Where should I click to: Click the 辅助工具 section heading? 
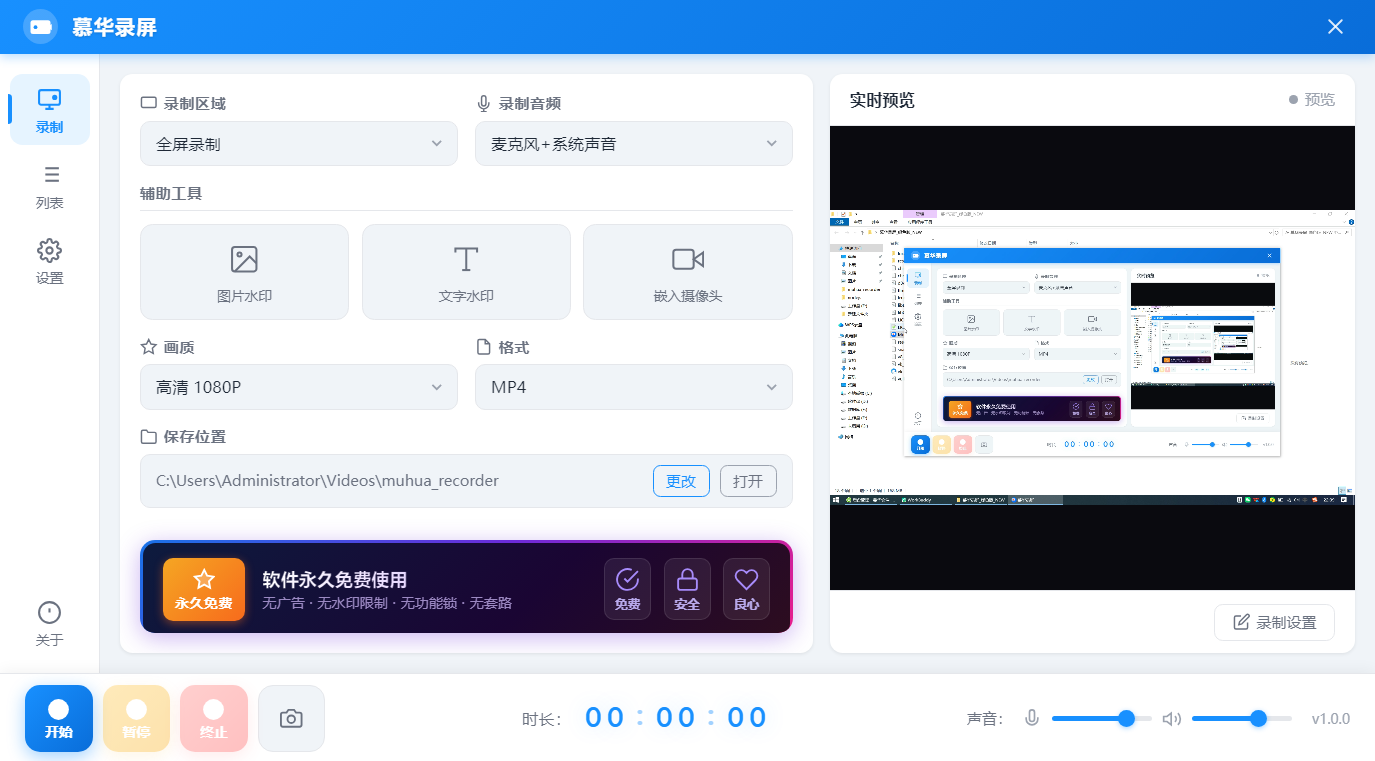pos(171,193)
